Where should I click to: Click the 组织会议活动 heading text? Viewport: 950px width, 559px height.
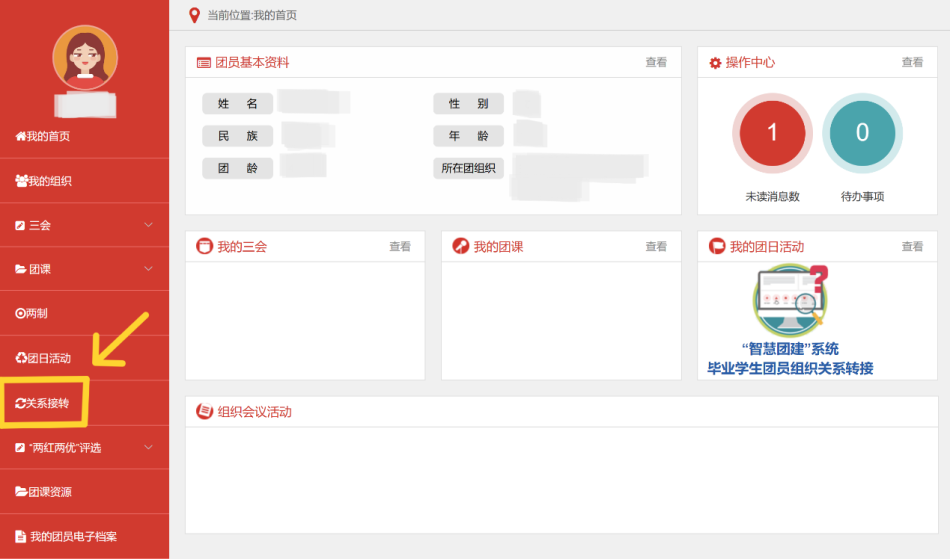pos(254,412)
